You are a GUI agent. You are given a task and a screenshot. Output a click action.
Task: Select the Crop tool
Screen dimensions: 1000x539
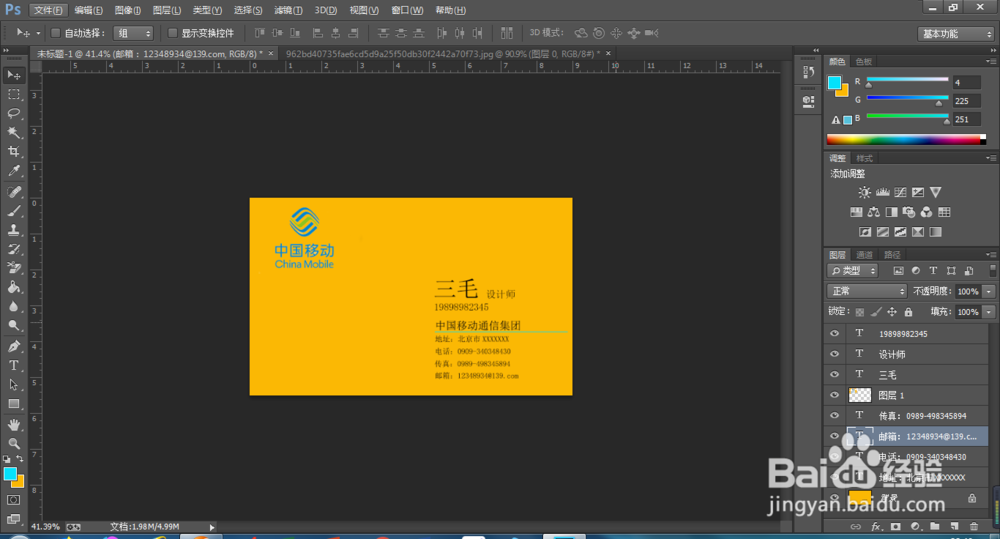[13, 152]
